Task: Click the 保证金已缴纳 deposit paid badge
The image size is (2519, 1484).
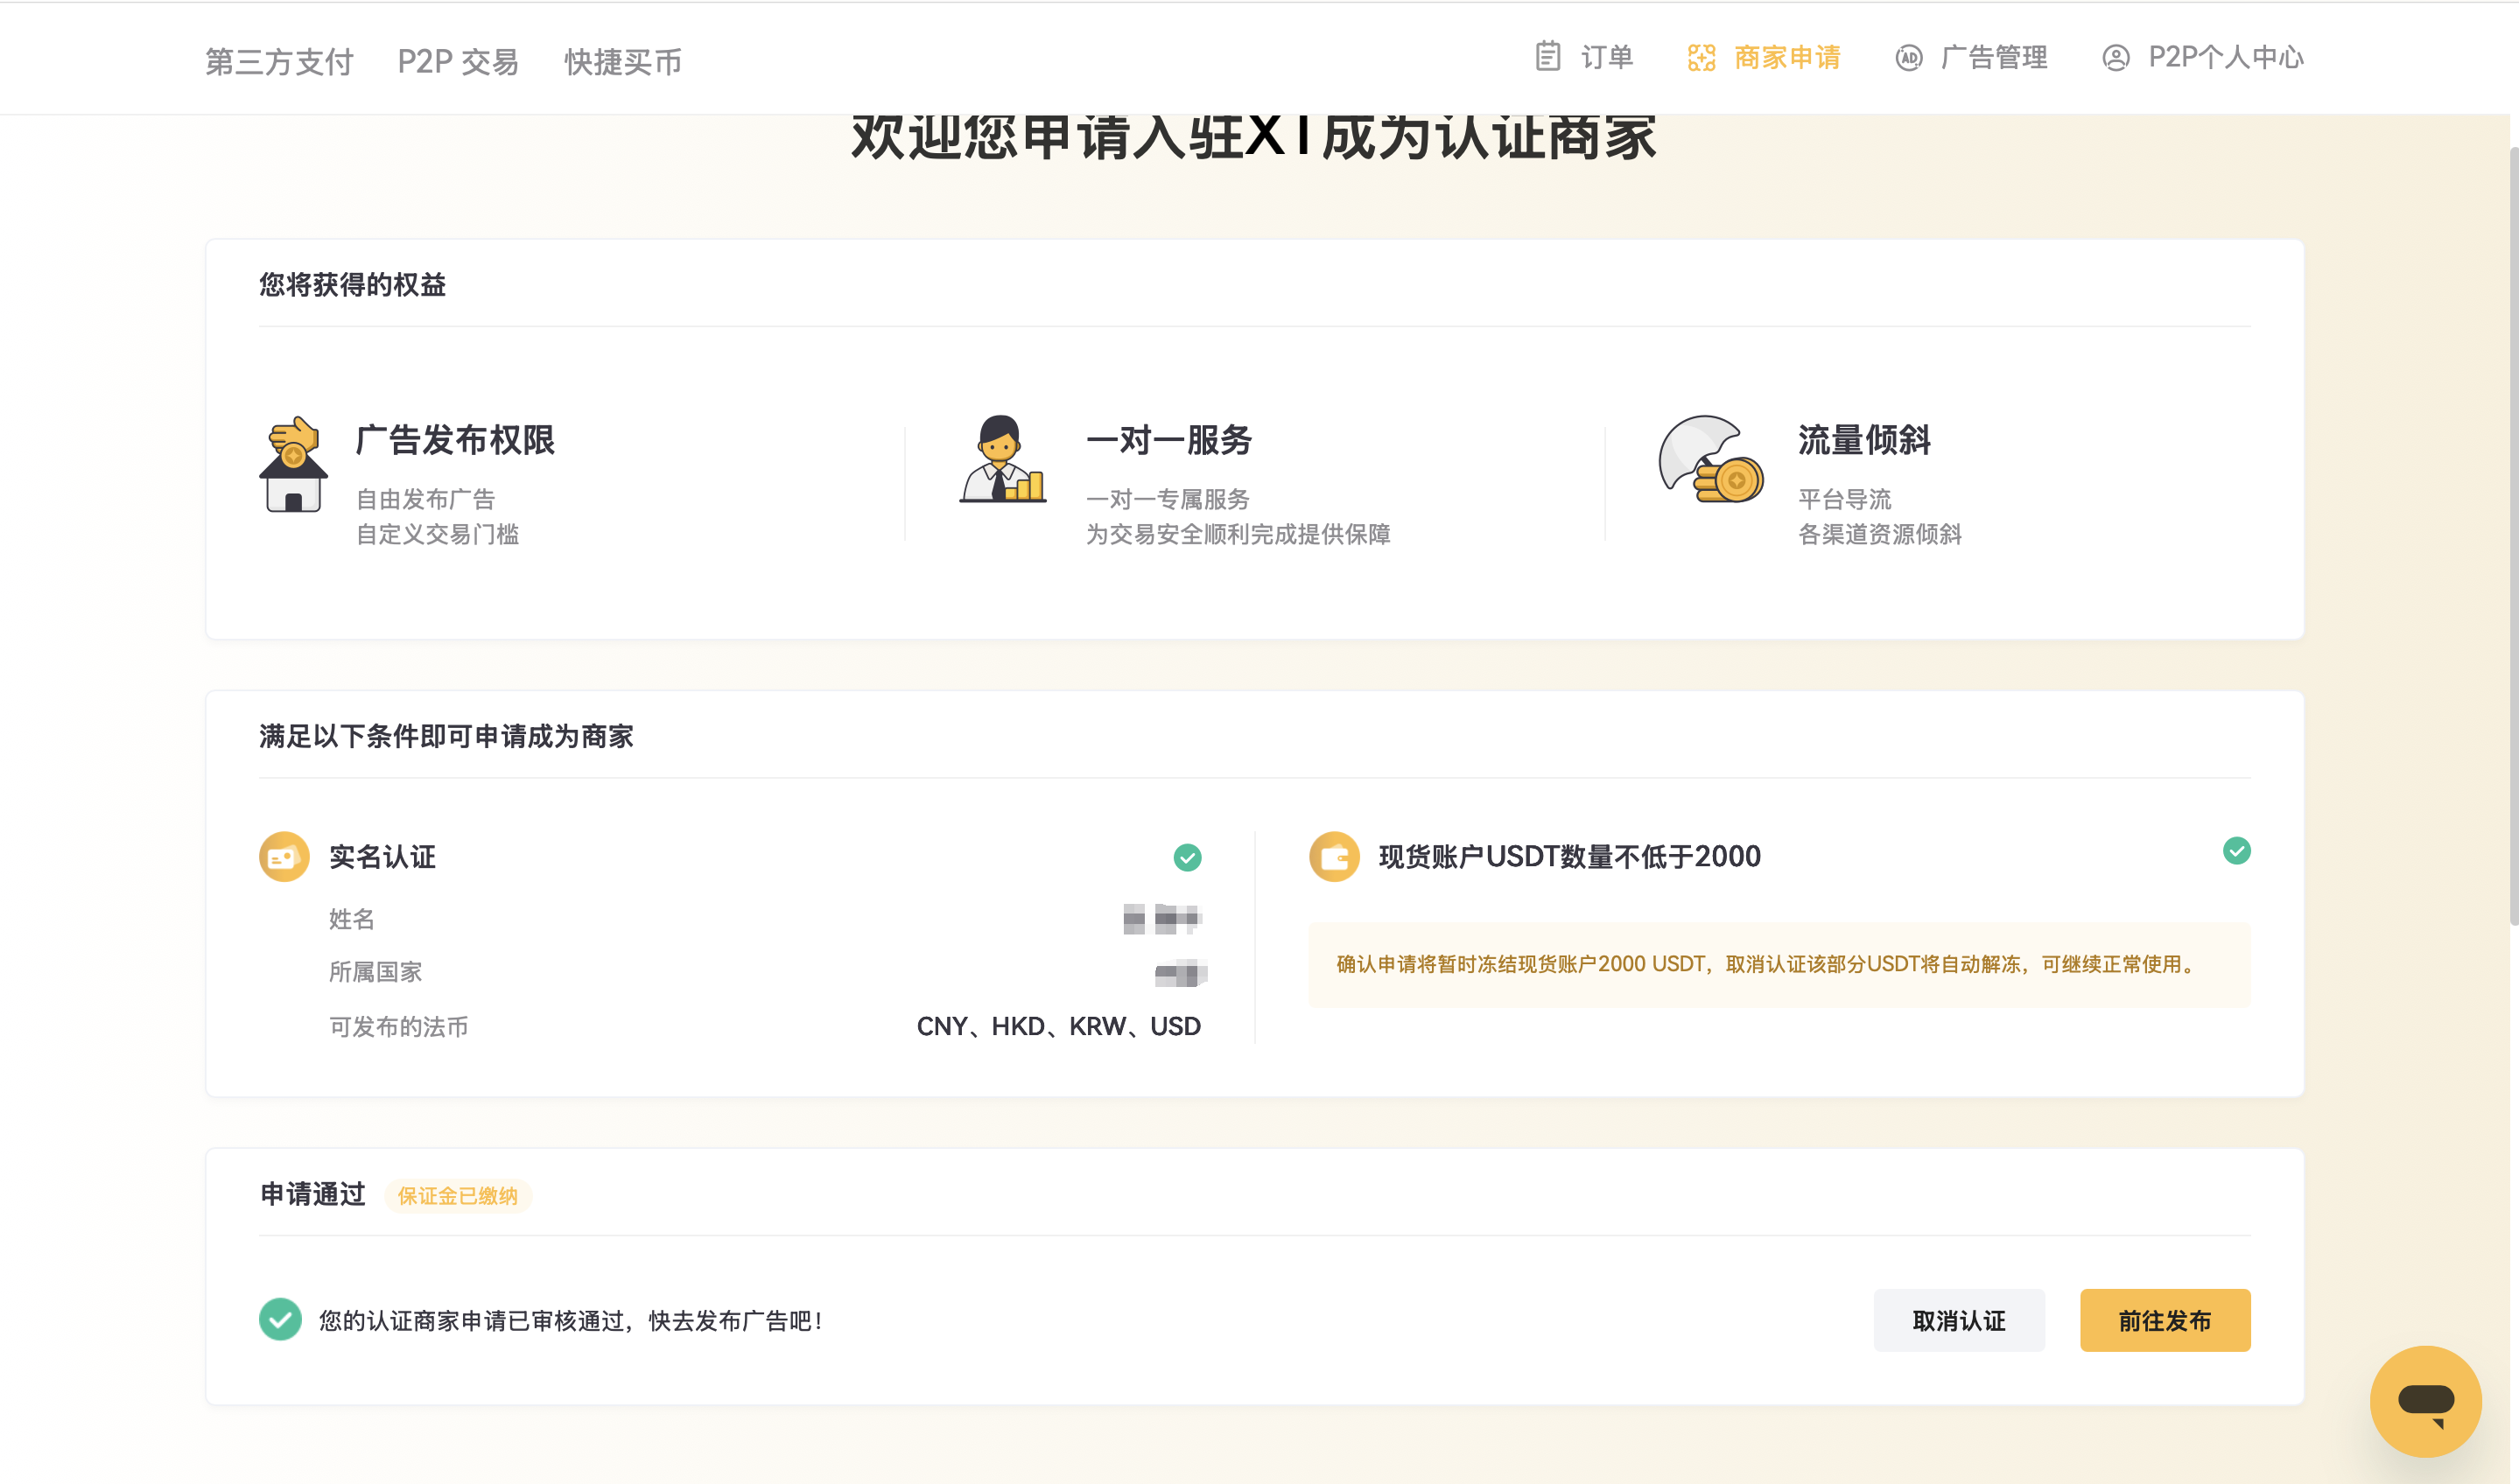Action: click(458, 1196)
